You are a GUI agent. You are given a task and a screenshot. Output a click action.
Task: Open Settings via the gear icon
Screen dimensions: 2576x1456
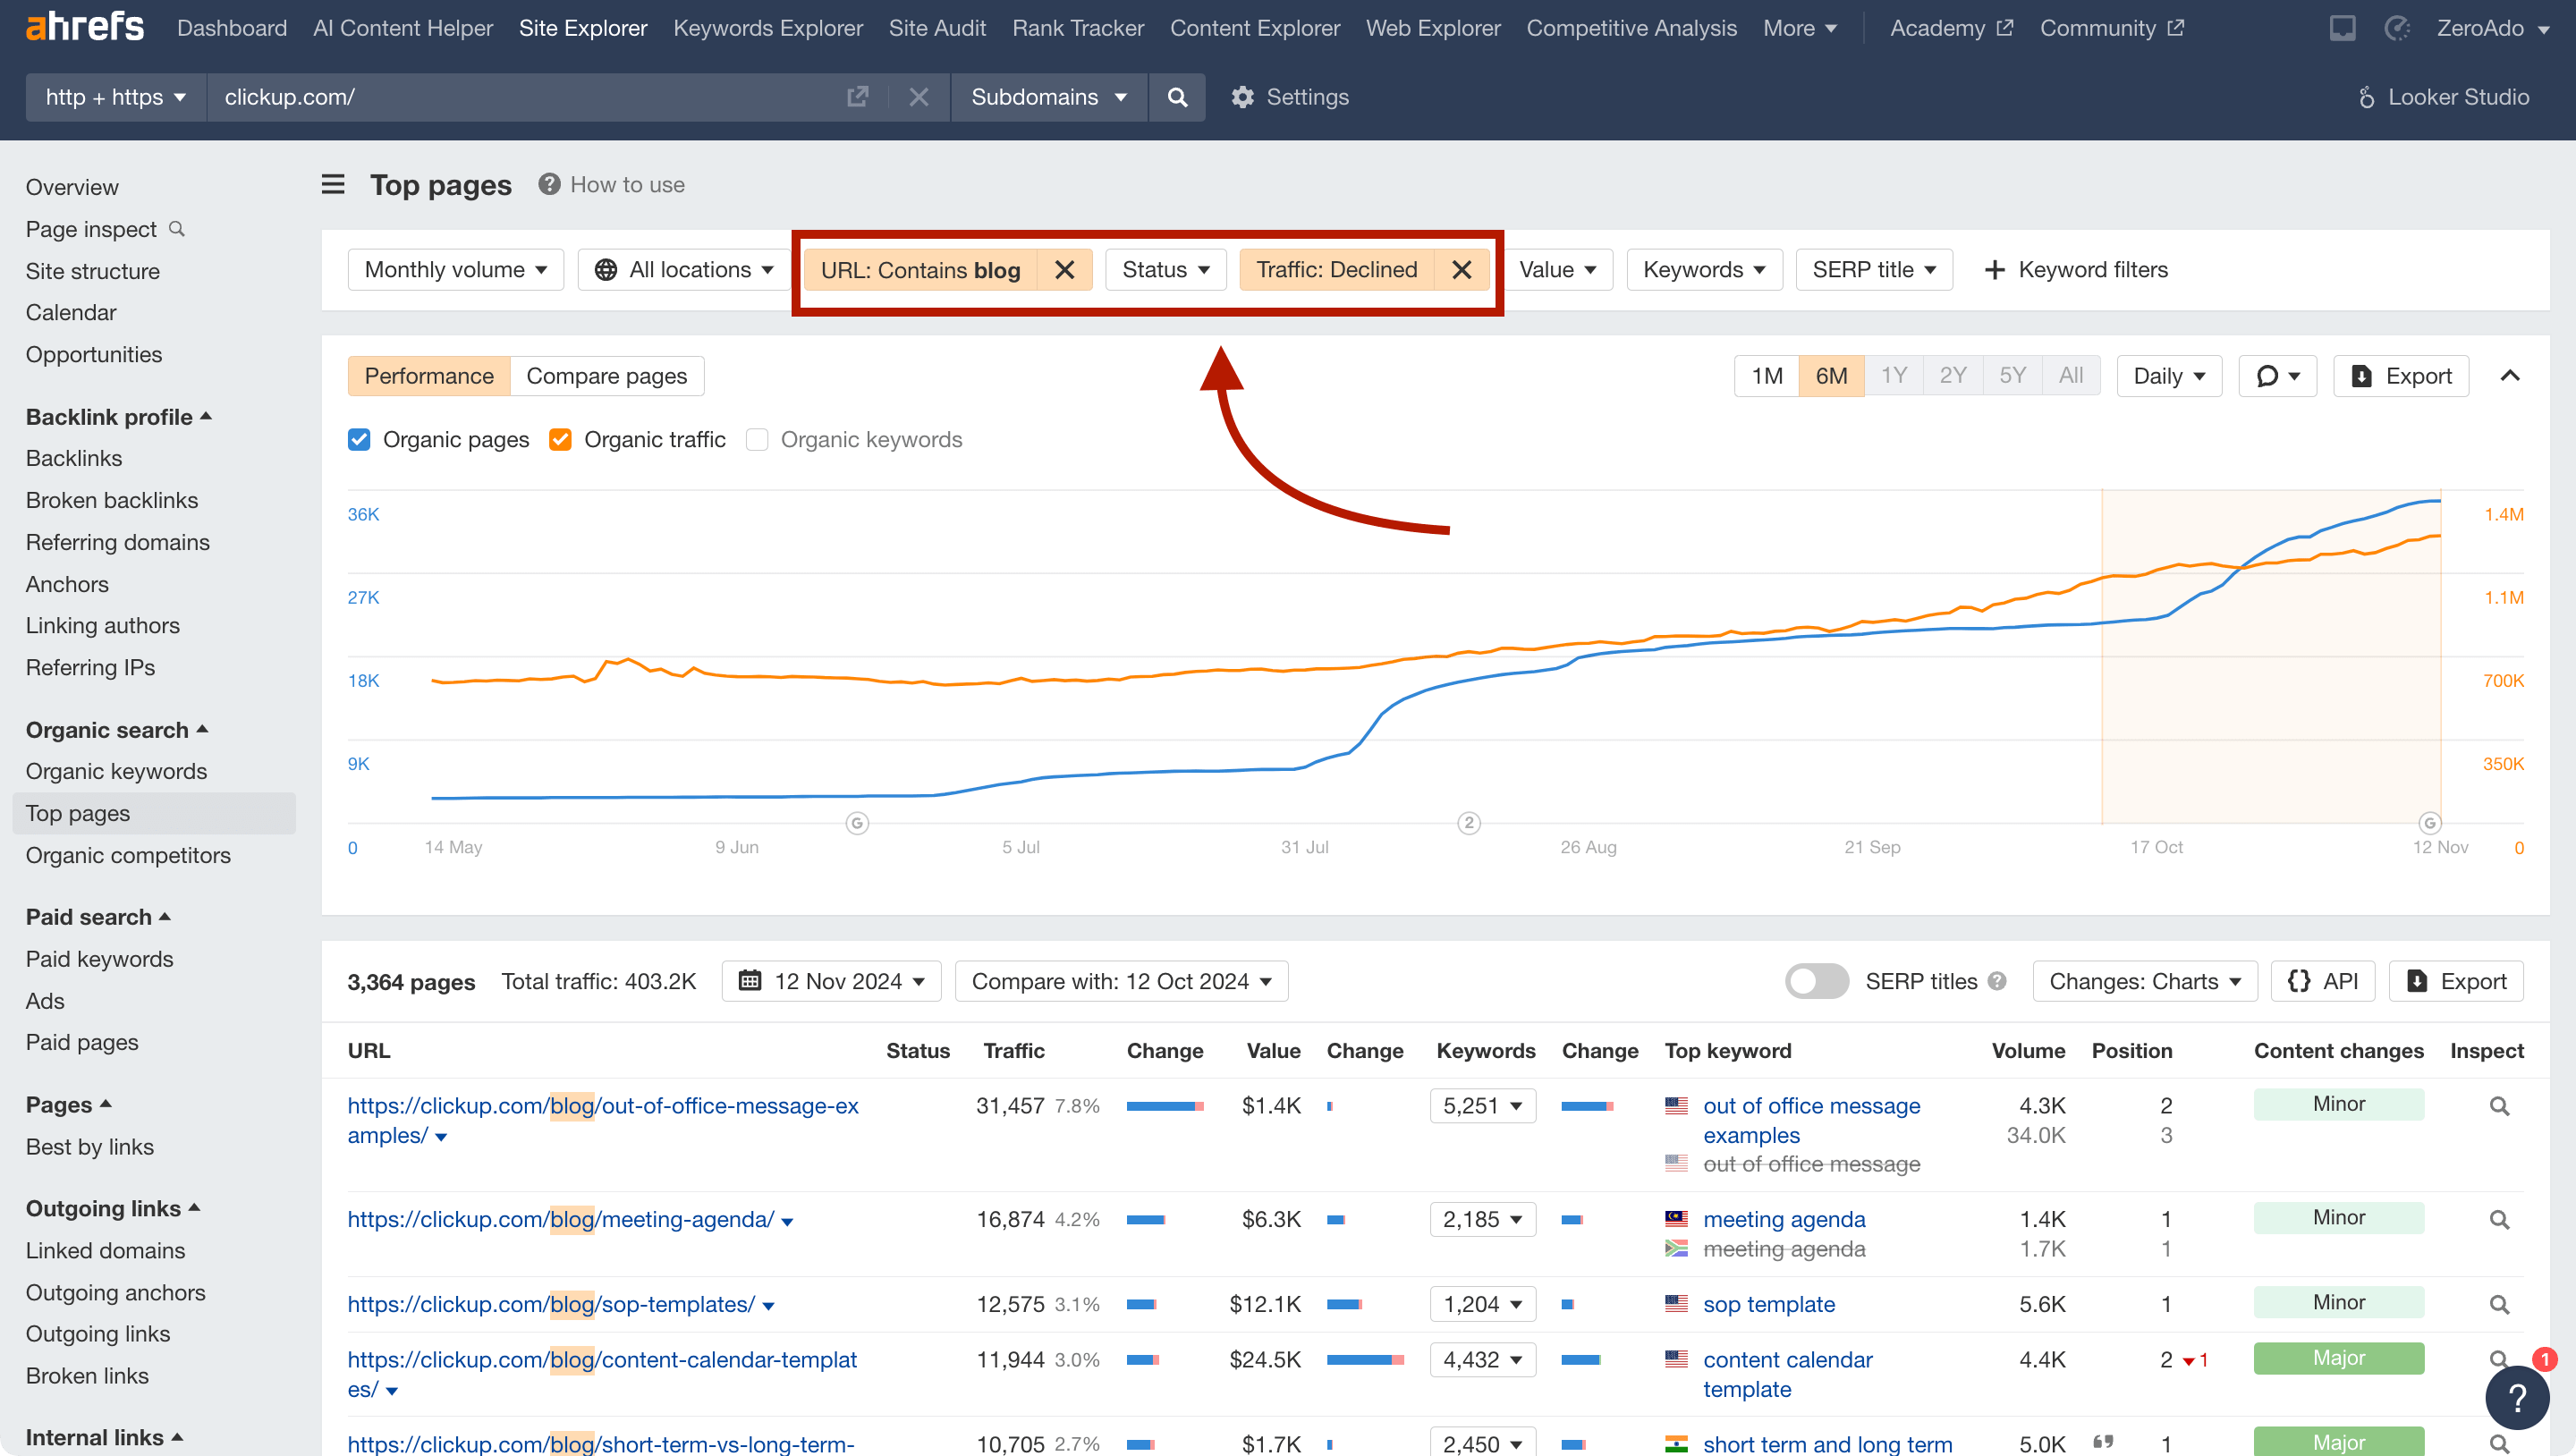1242,97
